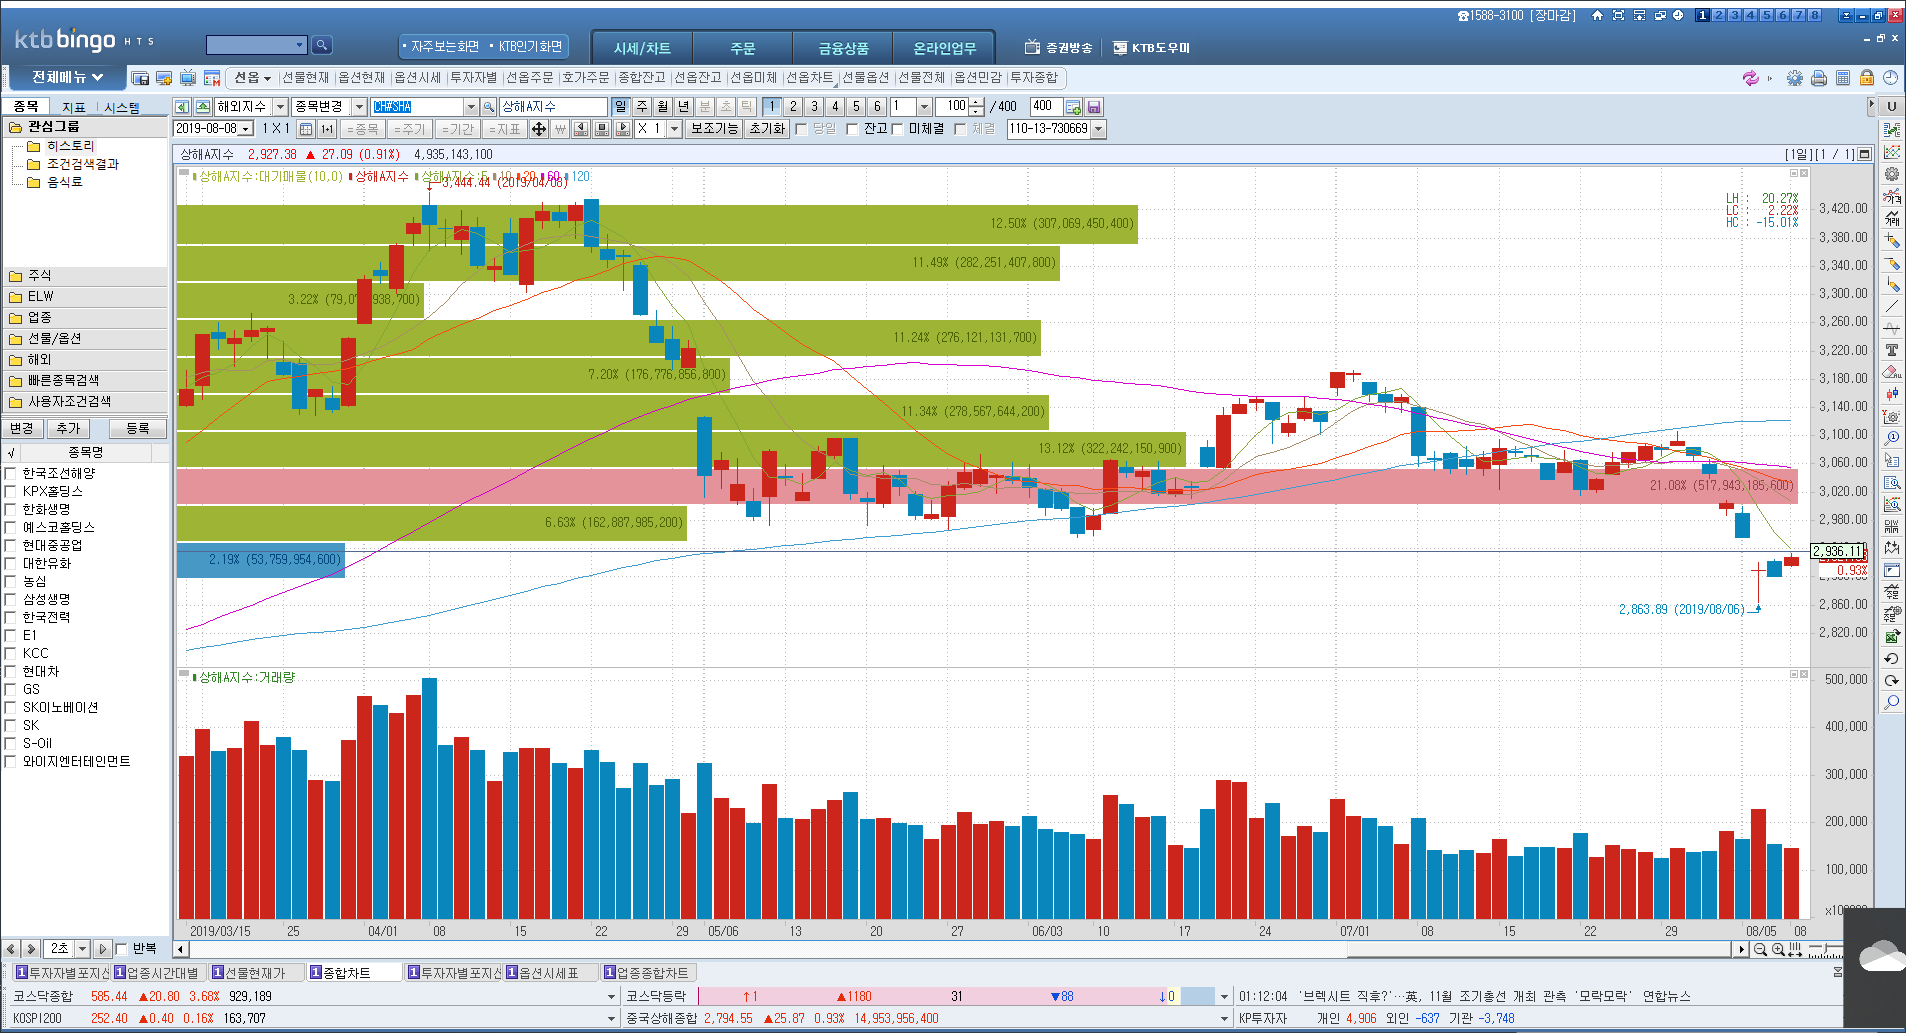Click the U button on right sidebar

(x=1891, y=106)
